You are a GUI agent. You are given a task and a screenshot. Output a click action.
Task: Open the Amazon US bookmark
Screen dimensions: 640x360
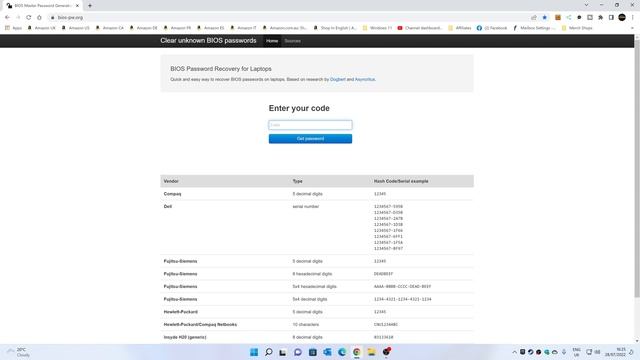tap(76, 28)
